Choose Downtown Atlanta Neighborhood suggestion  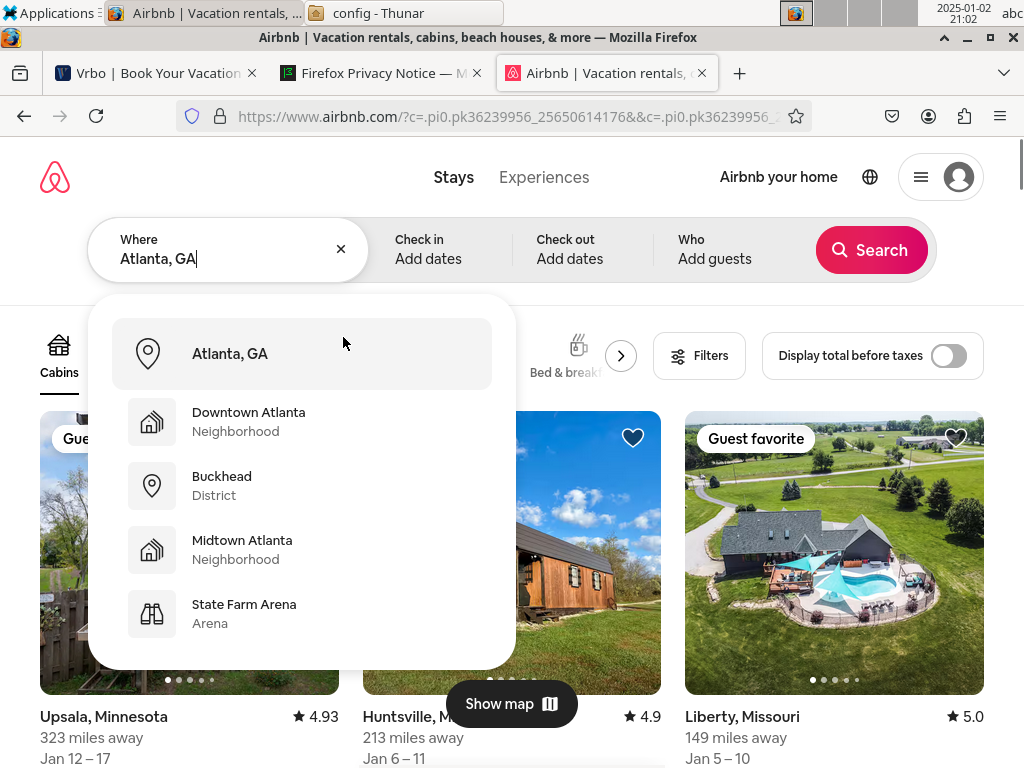click(302, 422)
